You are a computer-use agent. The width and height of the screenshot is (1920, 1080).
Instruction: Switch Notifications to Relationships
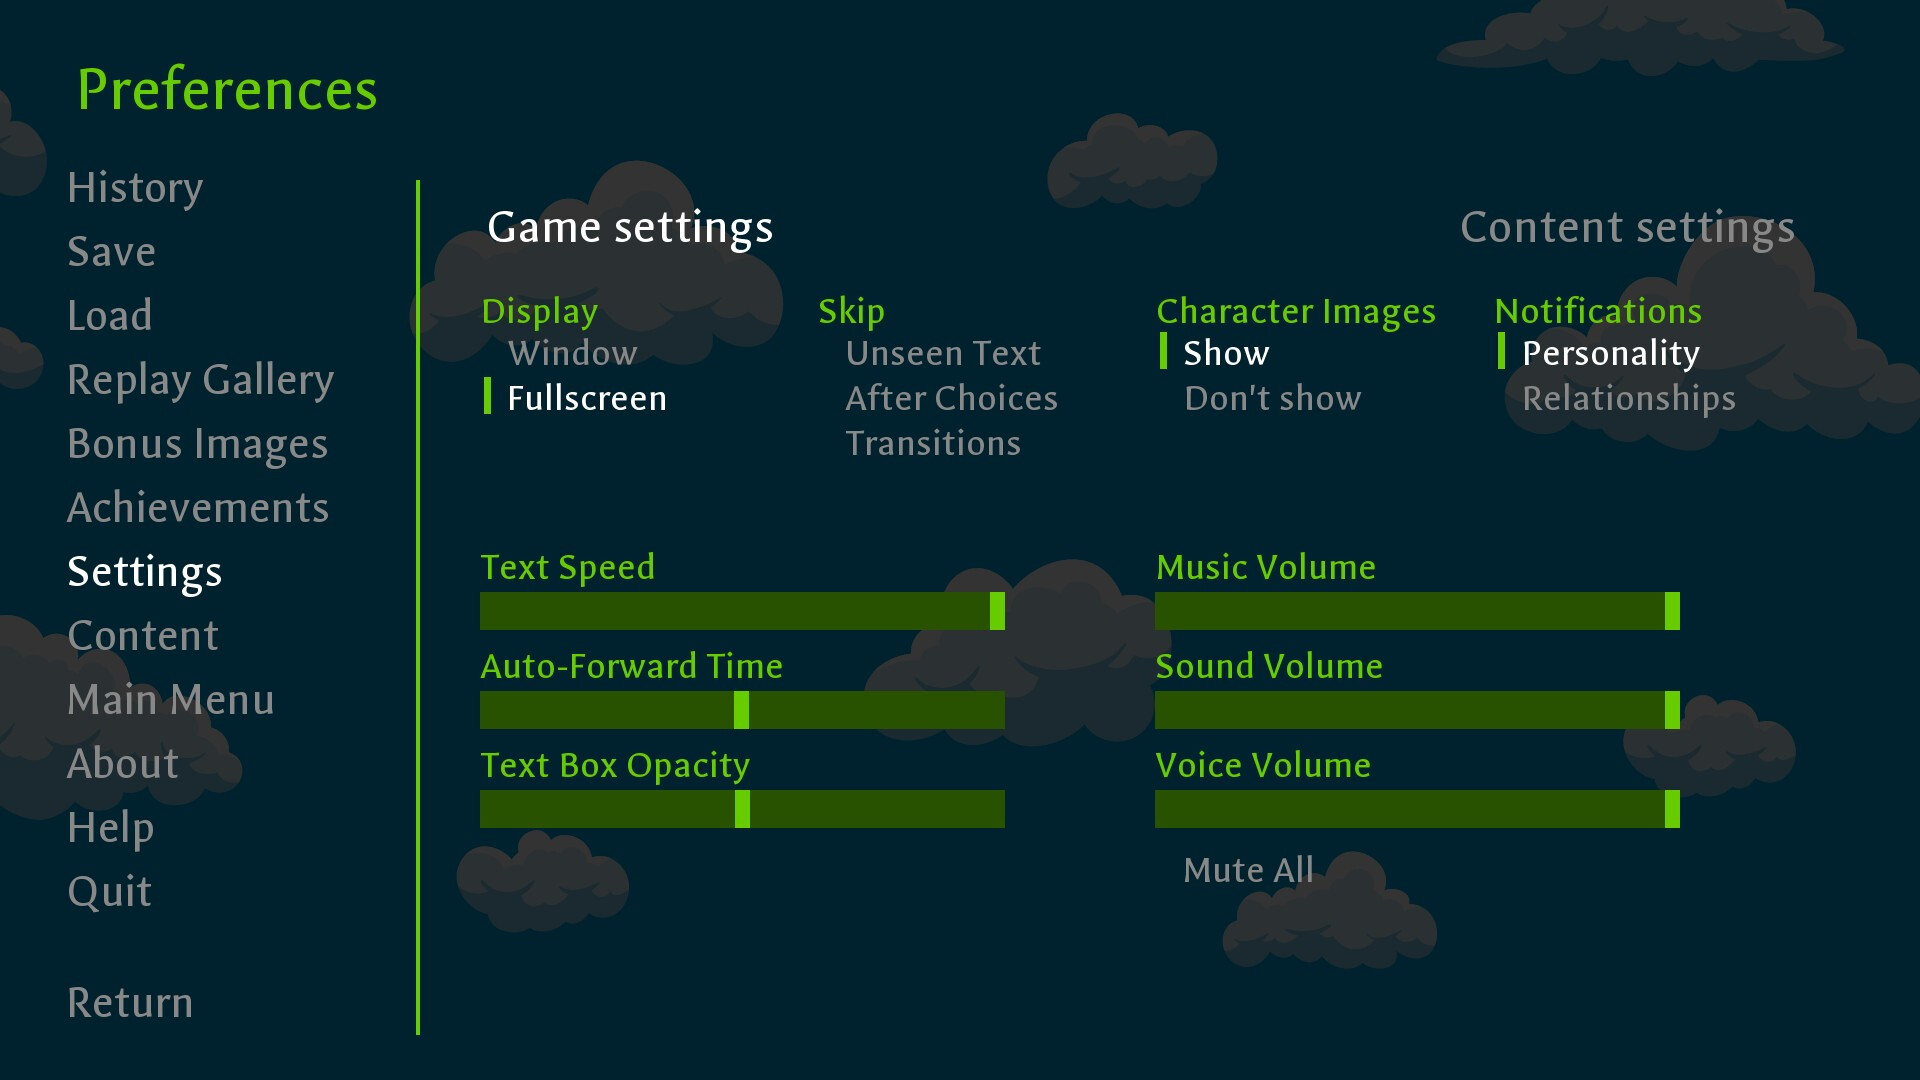[x=1627, y=398]
